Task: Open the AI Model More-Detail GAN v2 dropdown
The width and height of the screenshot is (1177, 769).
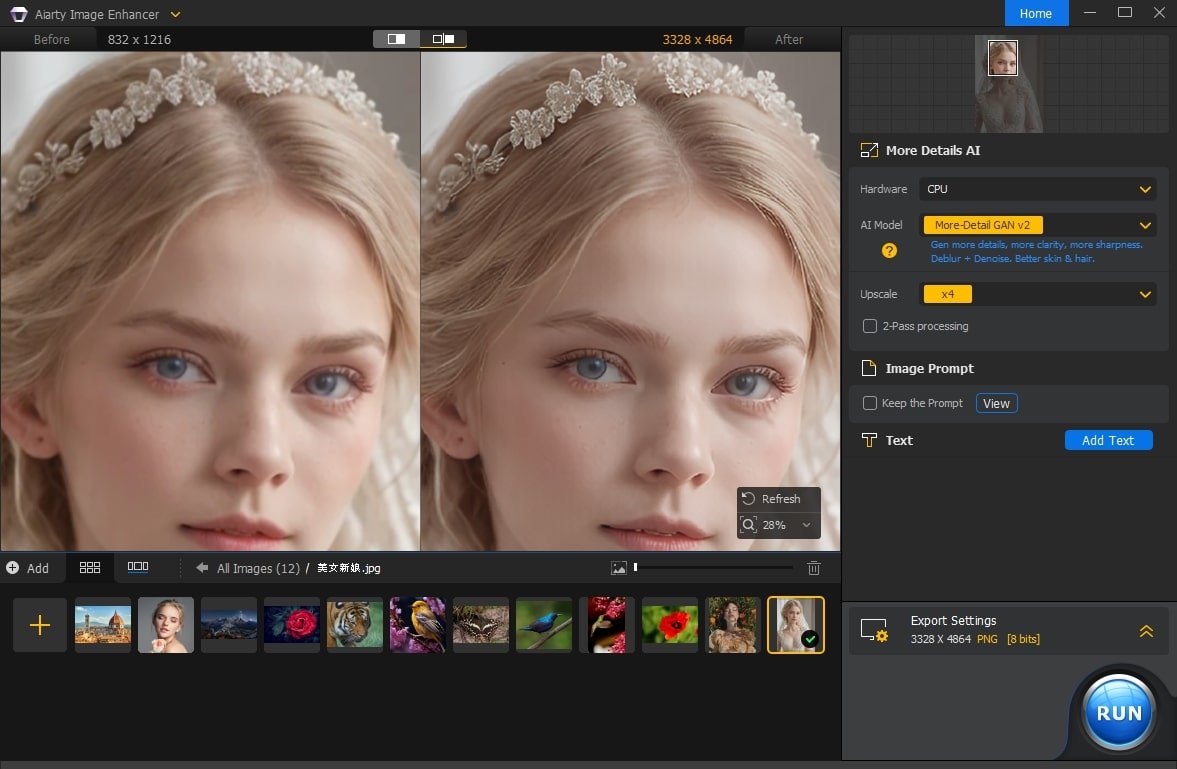Action: (1037, 225)
